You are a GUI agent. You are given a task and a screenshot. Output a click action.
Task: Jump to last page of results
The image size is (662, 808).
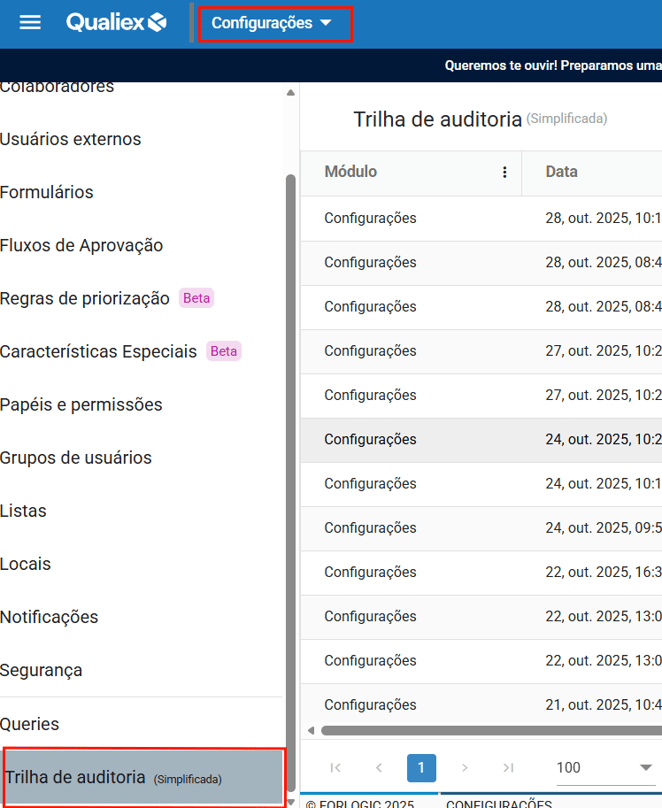pos(508,768)
